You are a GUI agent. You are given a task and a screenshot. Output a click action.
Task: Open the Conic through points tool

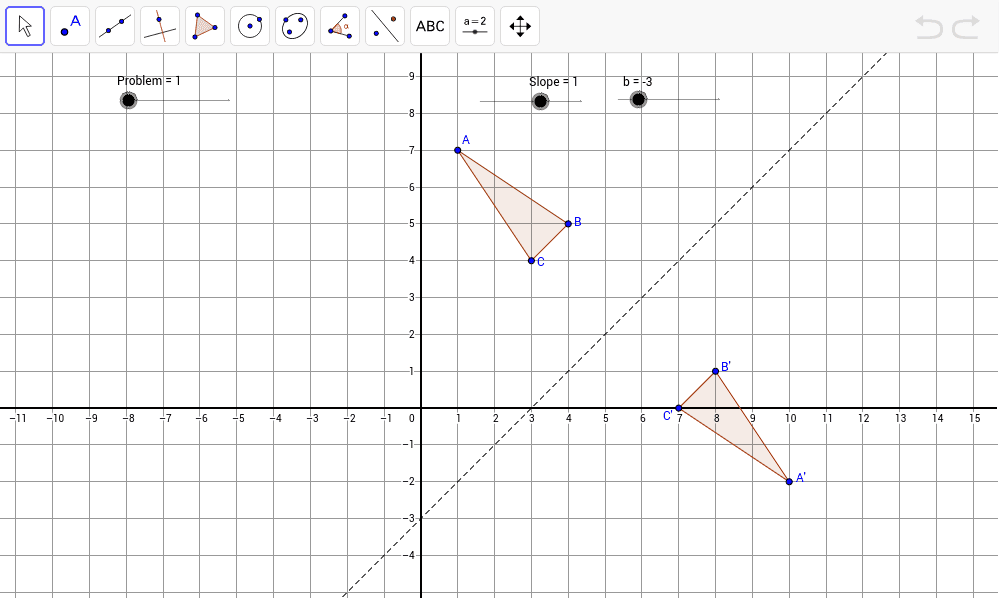294,25
